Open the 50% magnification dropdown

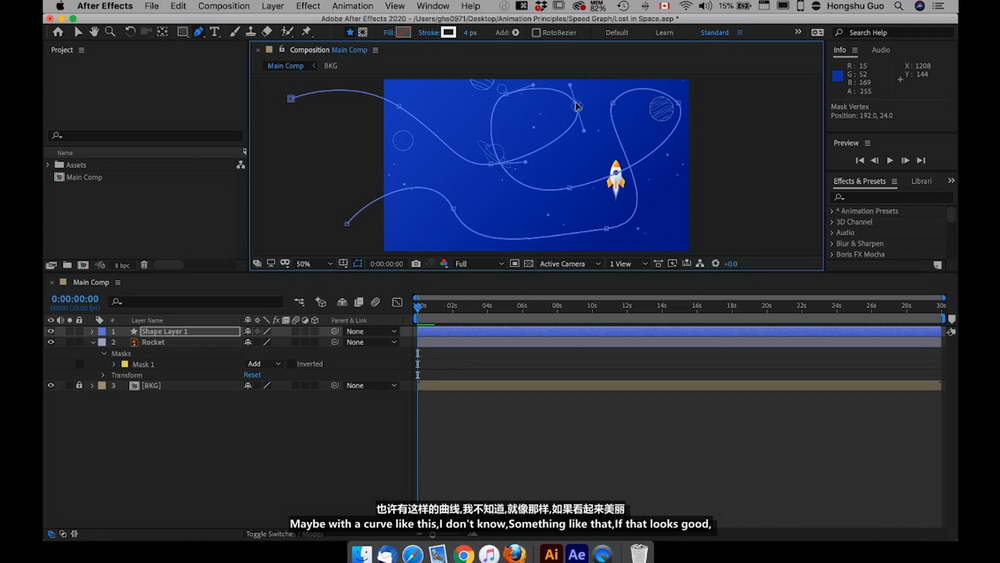(x=314, y=263)
